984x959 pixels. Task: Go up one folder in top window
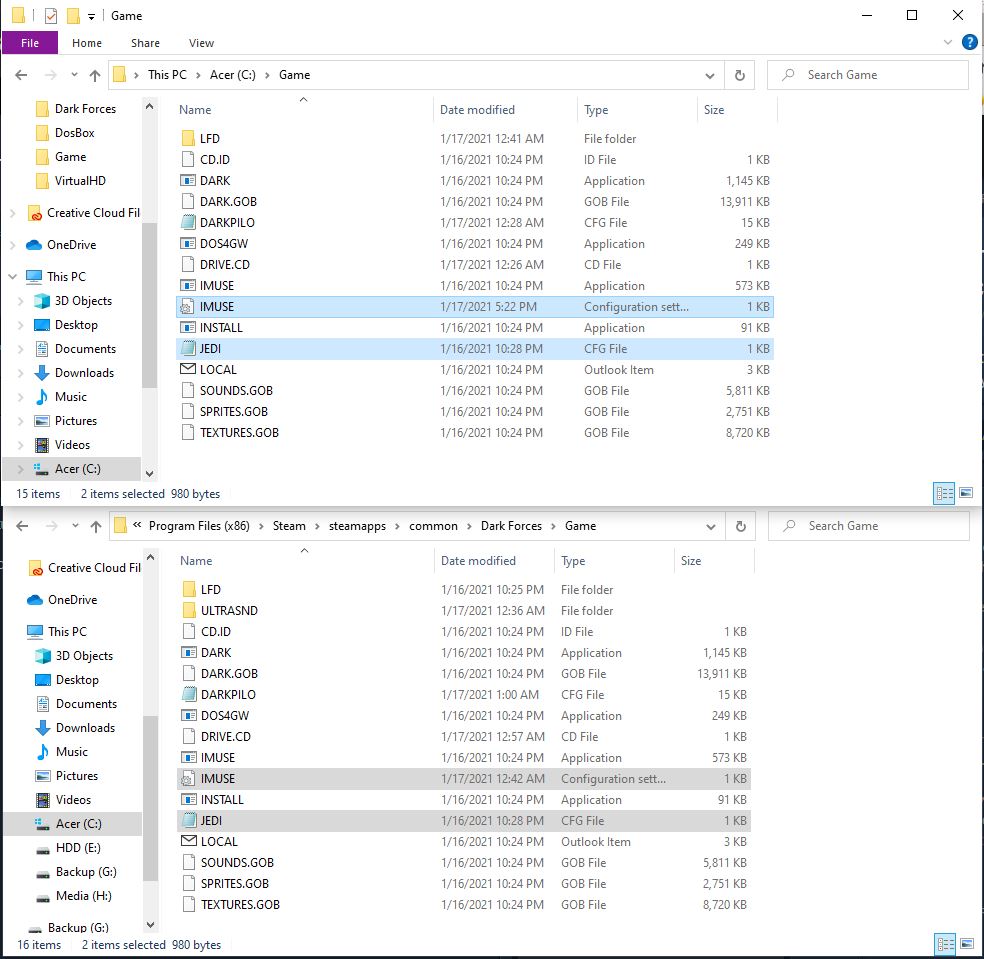pyautogui.click(x=95, y=75)
